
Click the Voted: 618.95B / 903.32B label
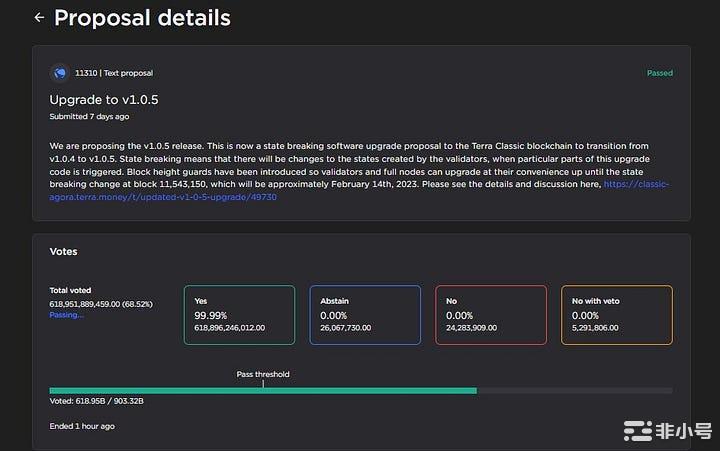click(x=98, y=401)
